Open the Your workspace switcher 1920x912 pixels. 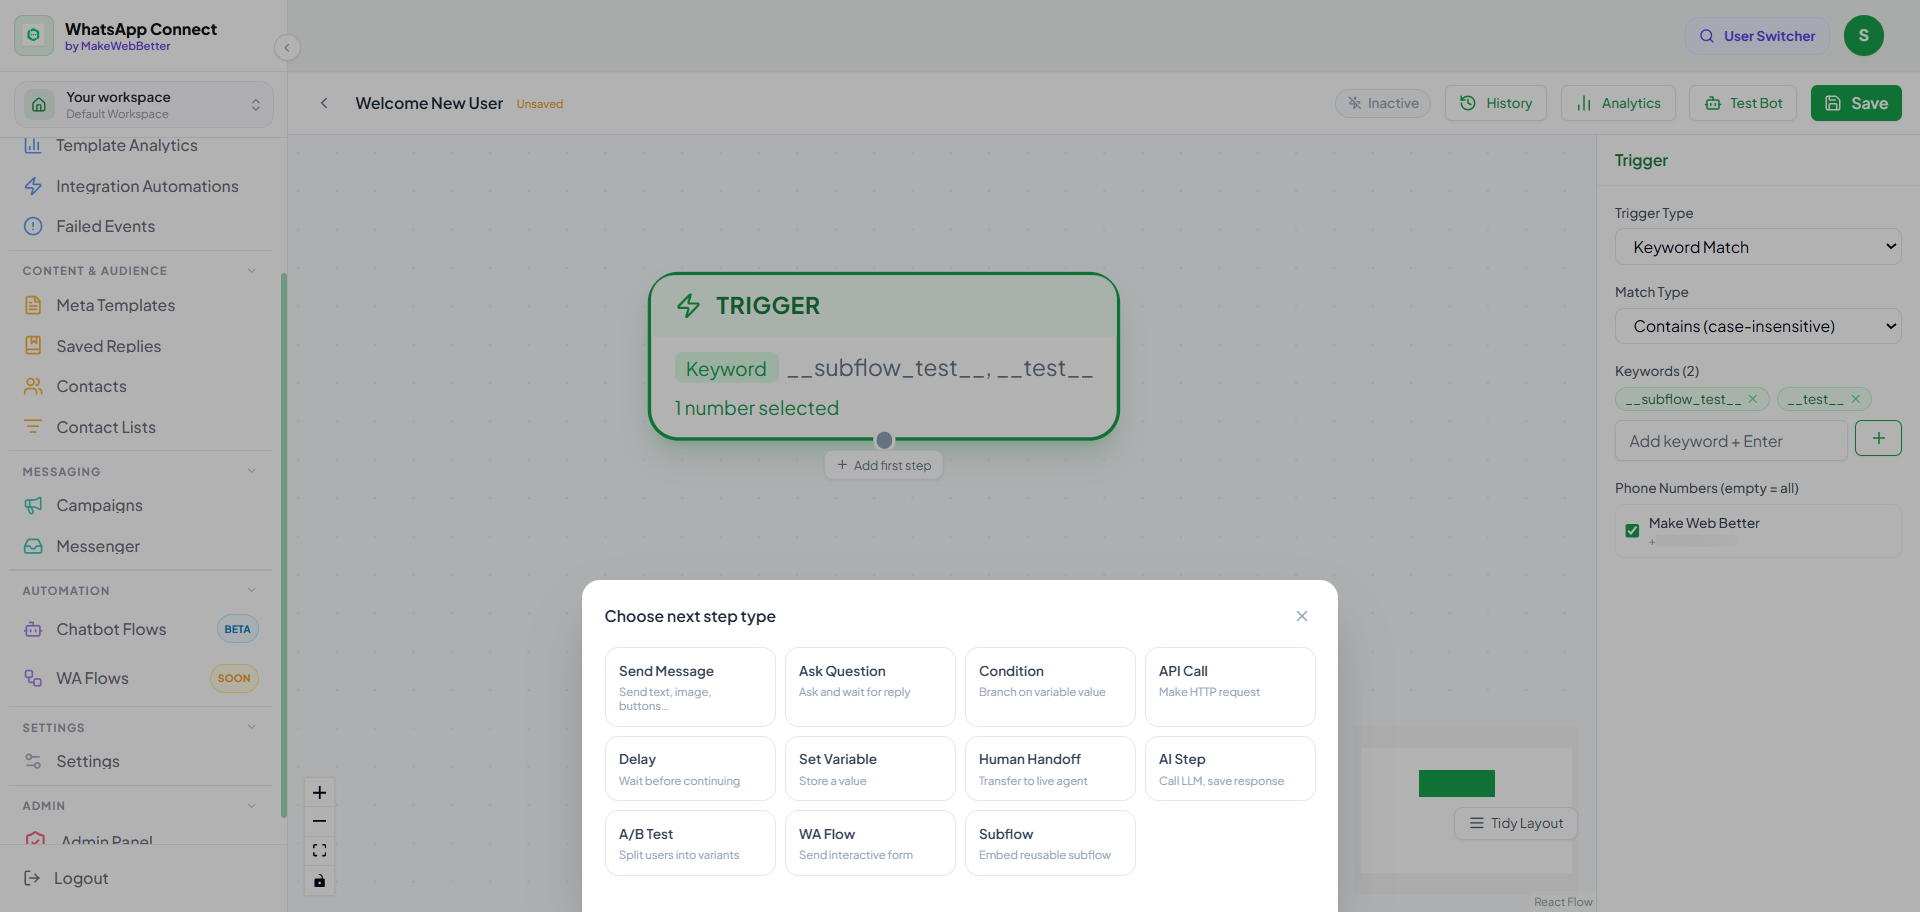click(144, 104)
